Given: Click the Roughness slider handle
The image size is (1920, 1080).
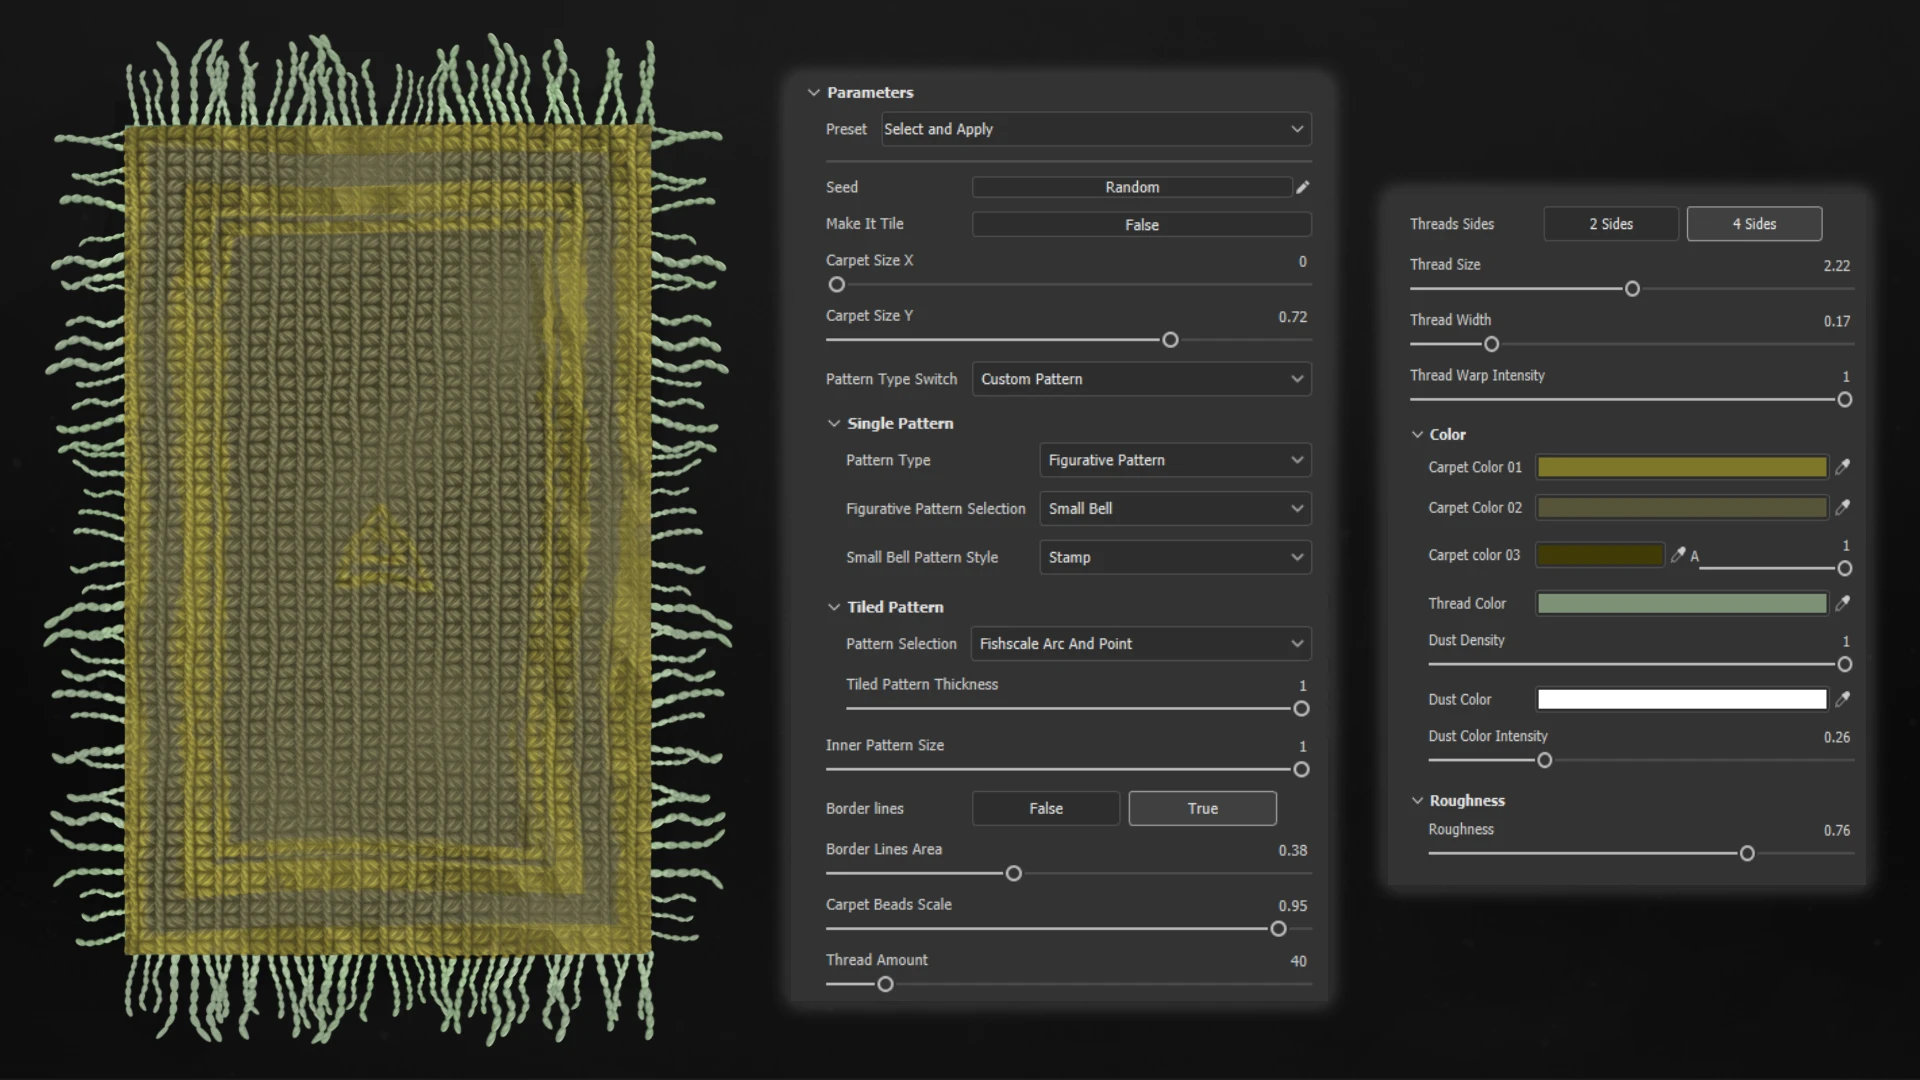Looking at the screenshot, I should (1747, 854).
